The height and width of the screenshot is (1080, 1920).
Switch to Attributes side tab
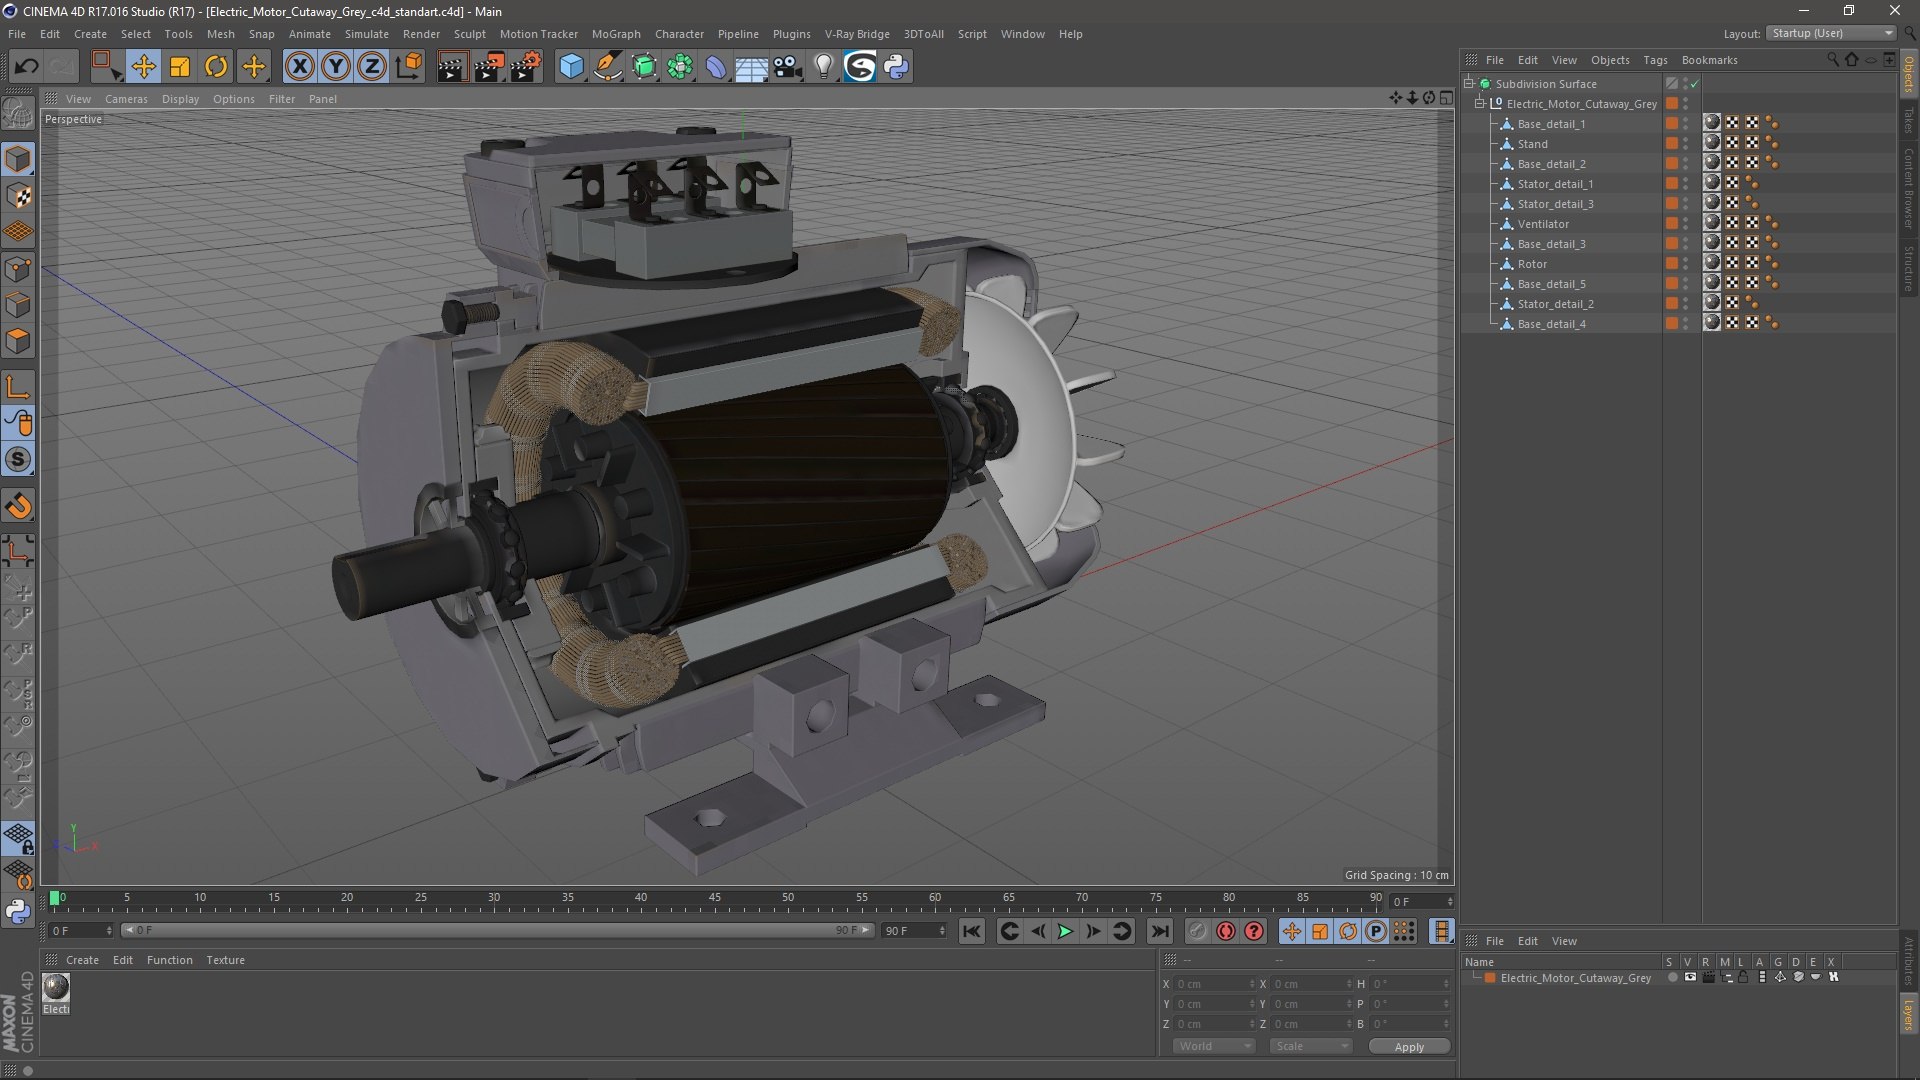[1908, 961]
